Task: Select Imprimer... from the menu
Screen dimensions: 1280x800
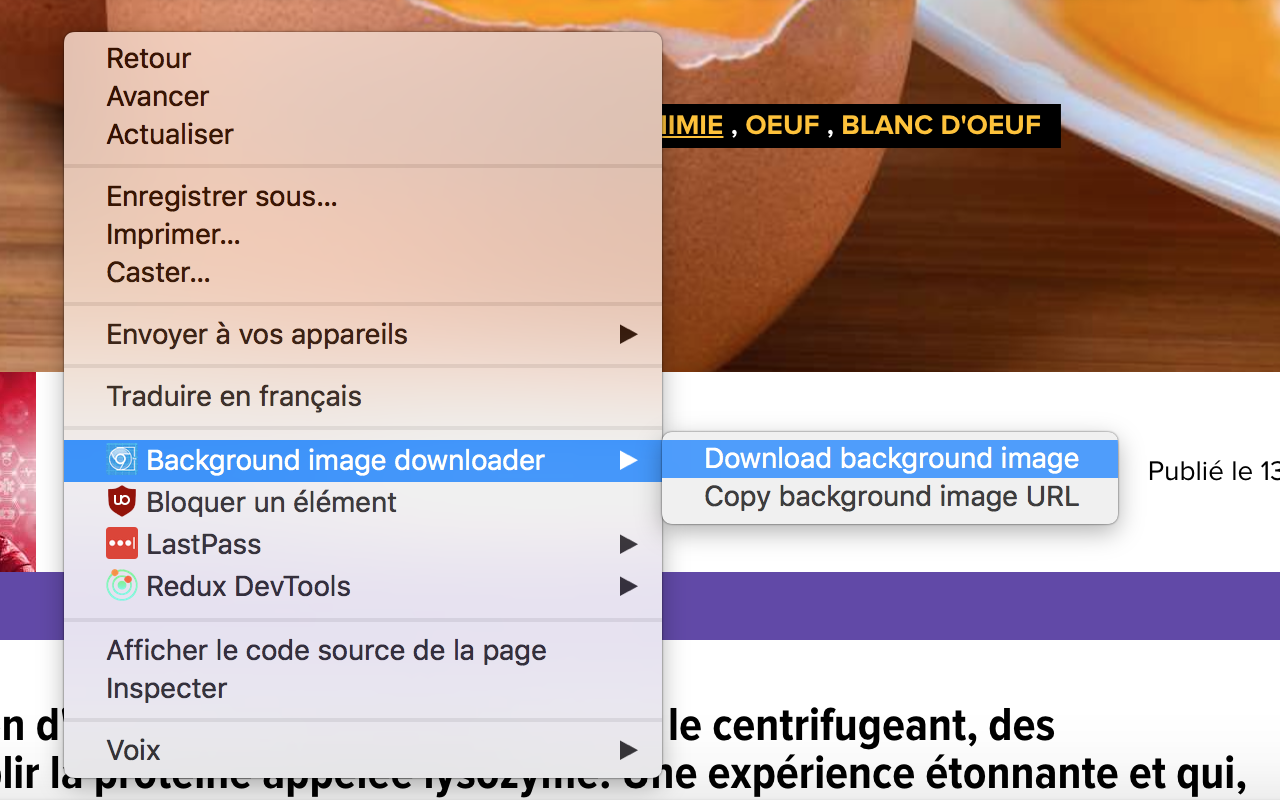Action: click(173, 233)
